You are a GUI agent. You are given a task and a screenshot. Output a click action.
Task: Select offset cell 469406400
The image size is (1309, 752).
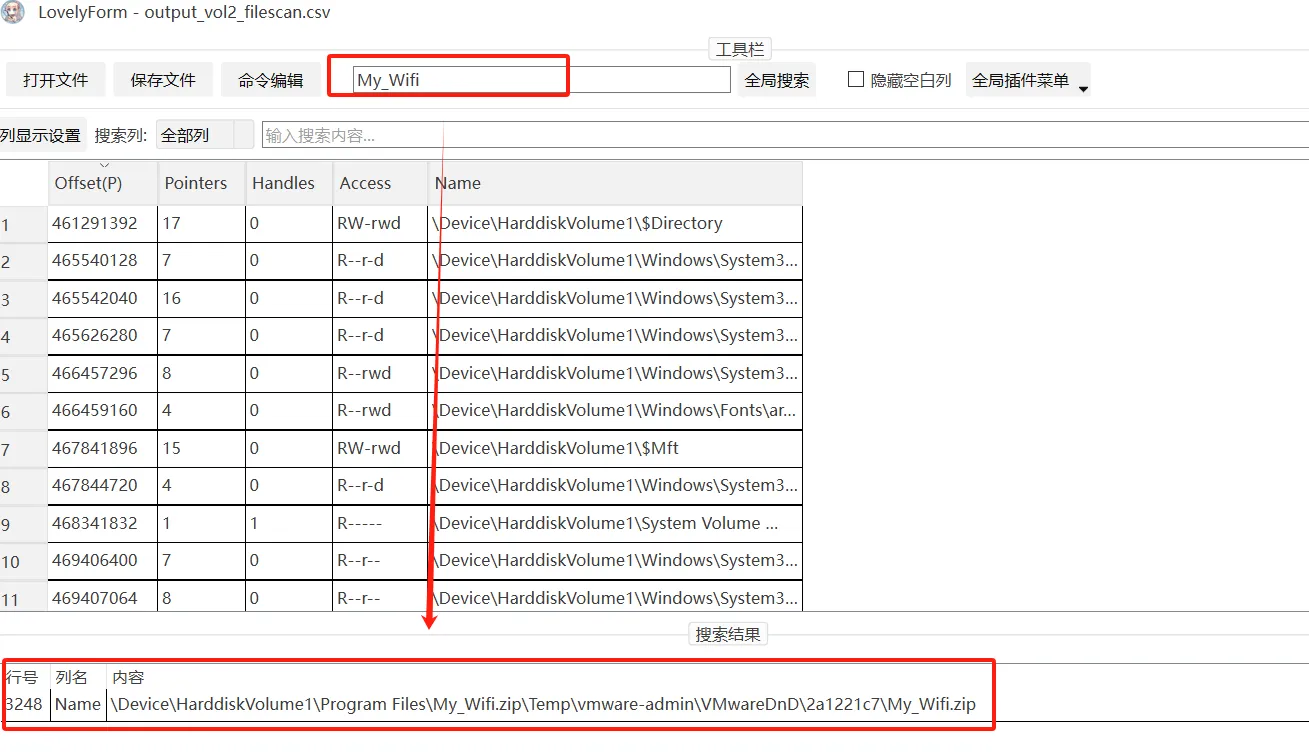103,561
